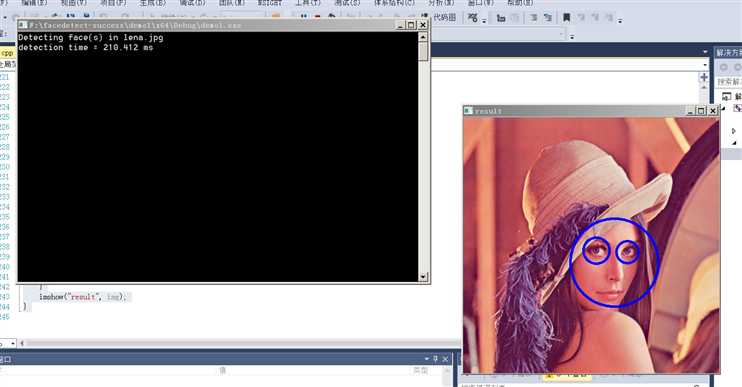
Task: Pin the bottom output panel
Action: pyautogui.click(x=436, y=359)
